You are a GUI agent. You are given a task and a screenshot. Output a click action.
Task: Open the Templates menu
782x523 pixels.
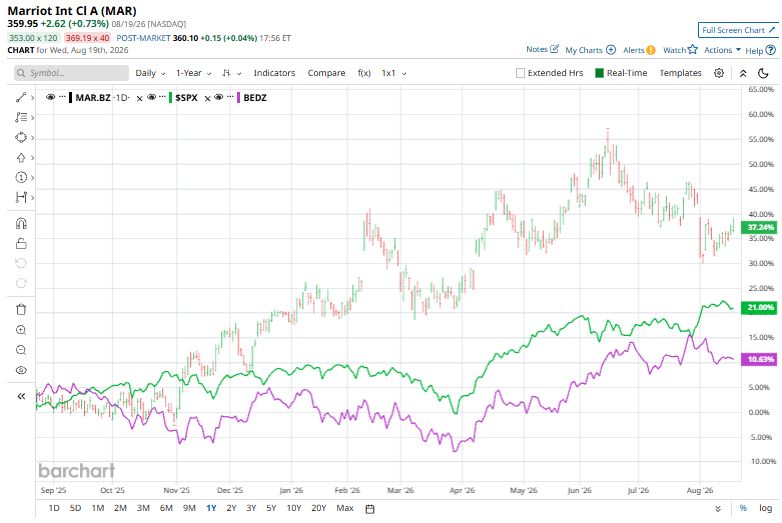(x=680, y=73)
